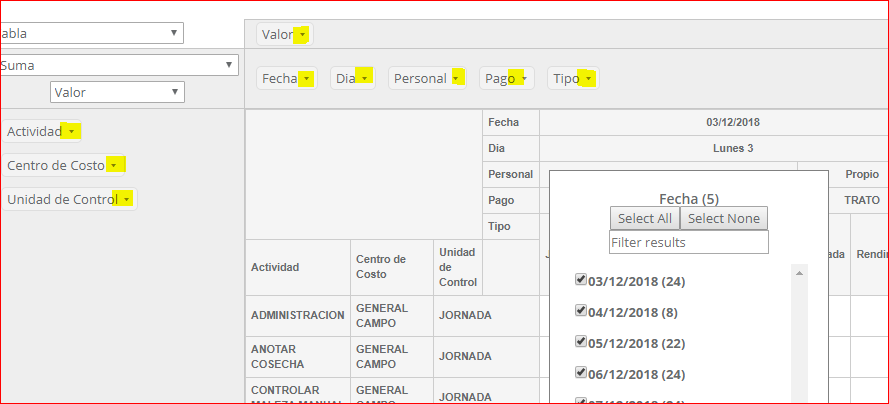
Task: Open the Actividad attribute filter arrow
Action: pos(71,132)
